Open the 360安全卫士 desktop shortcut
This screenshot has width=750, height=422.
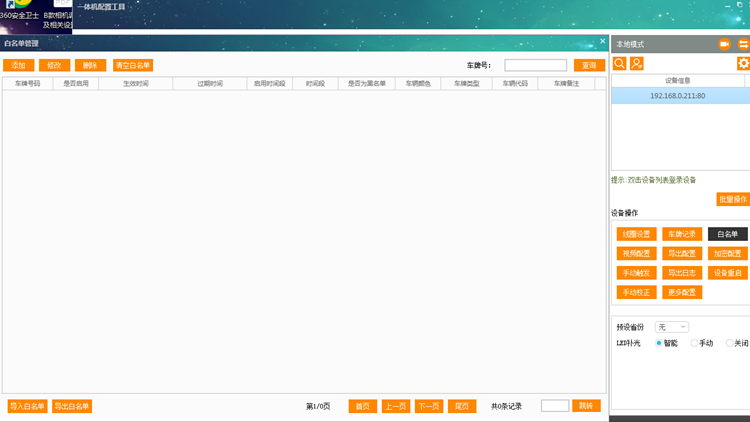(x=19, y=11)
